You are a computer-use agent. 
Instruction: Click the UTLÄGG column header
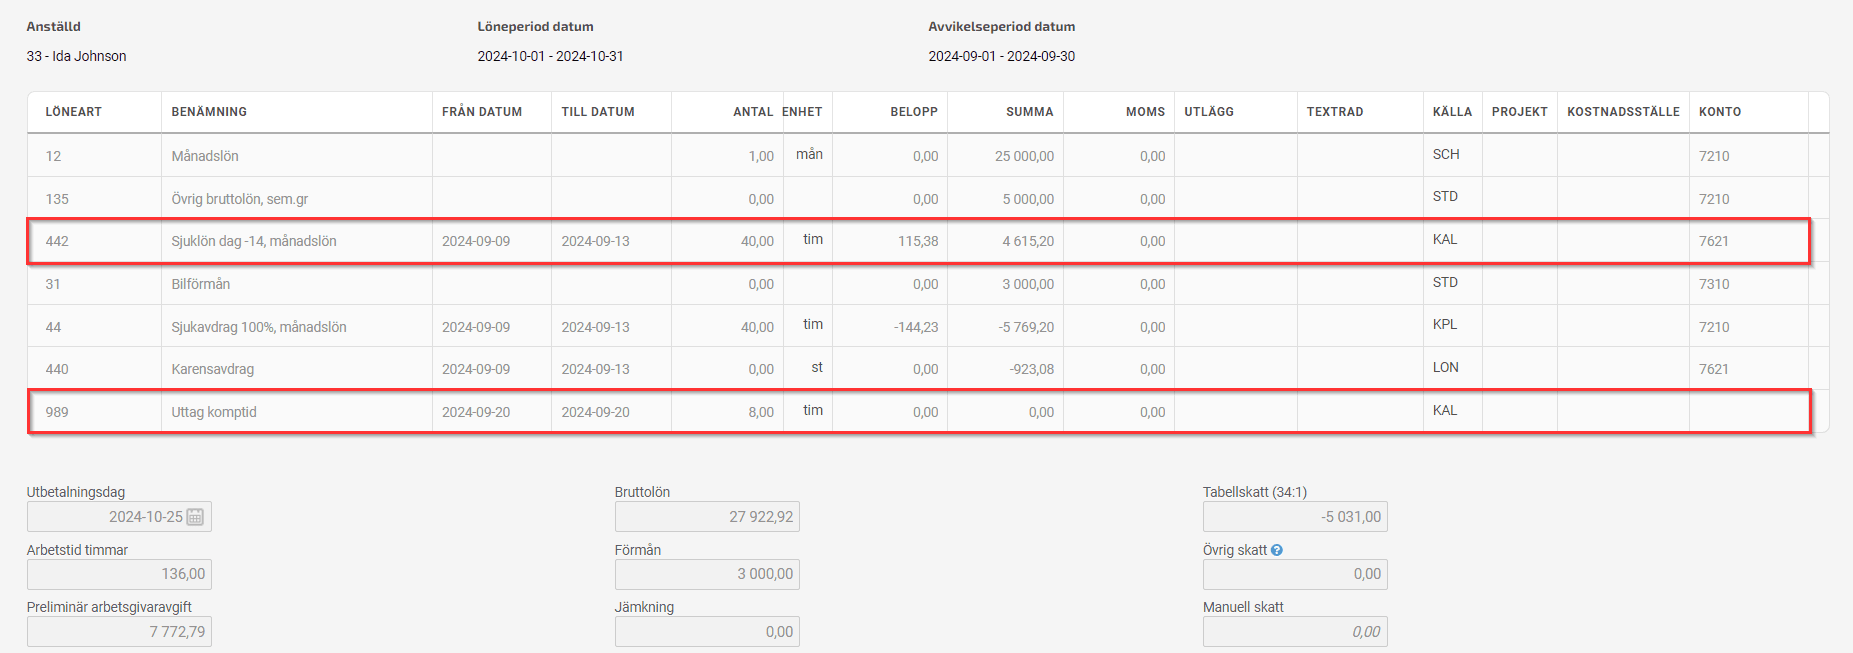pyautogui.click(x=1209, y=112)
